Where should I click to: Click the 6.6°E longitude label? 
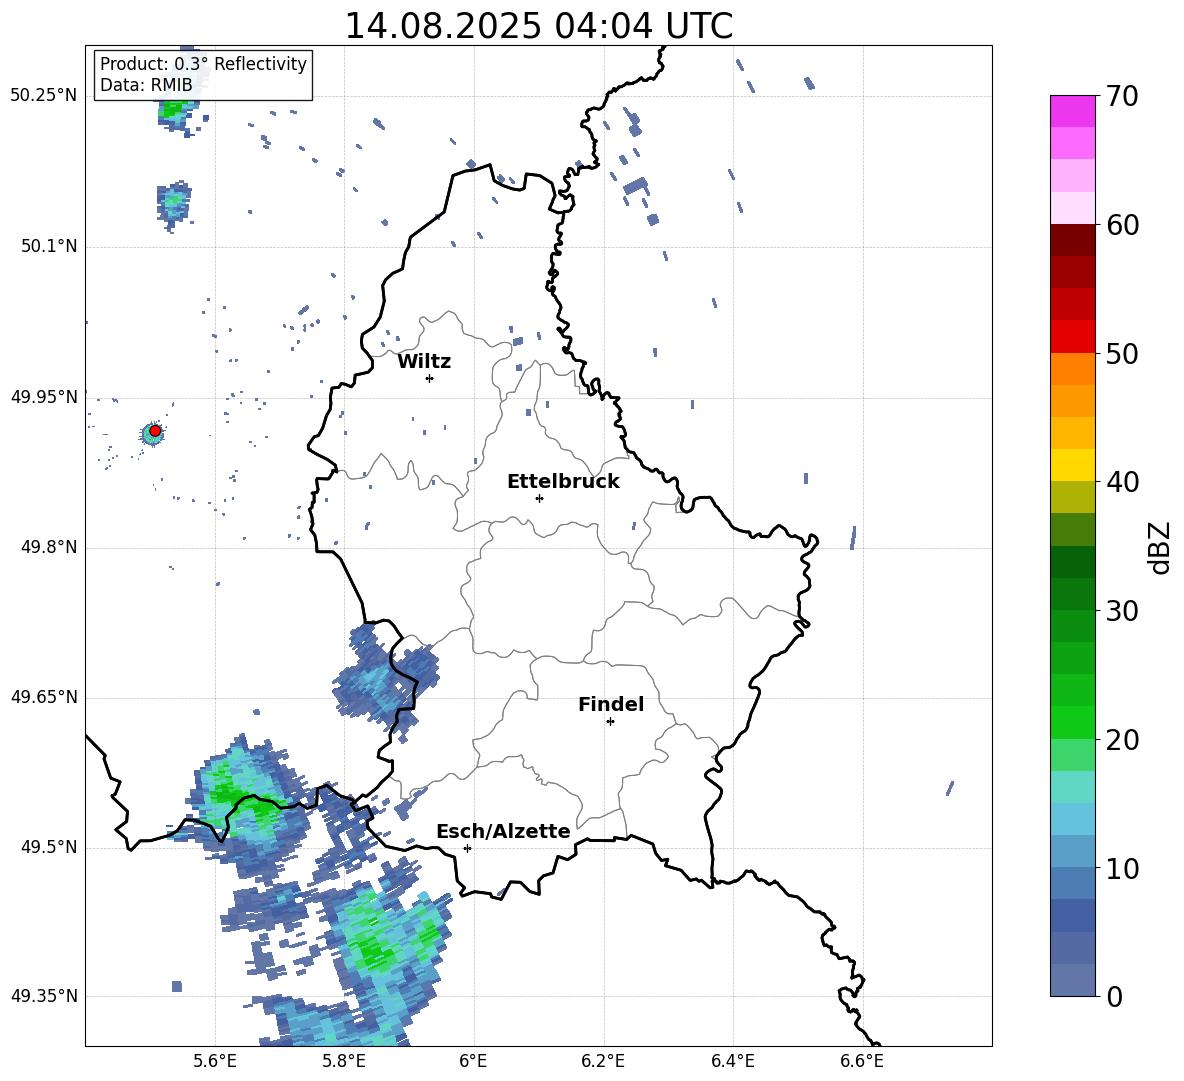862,1062
